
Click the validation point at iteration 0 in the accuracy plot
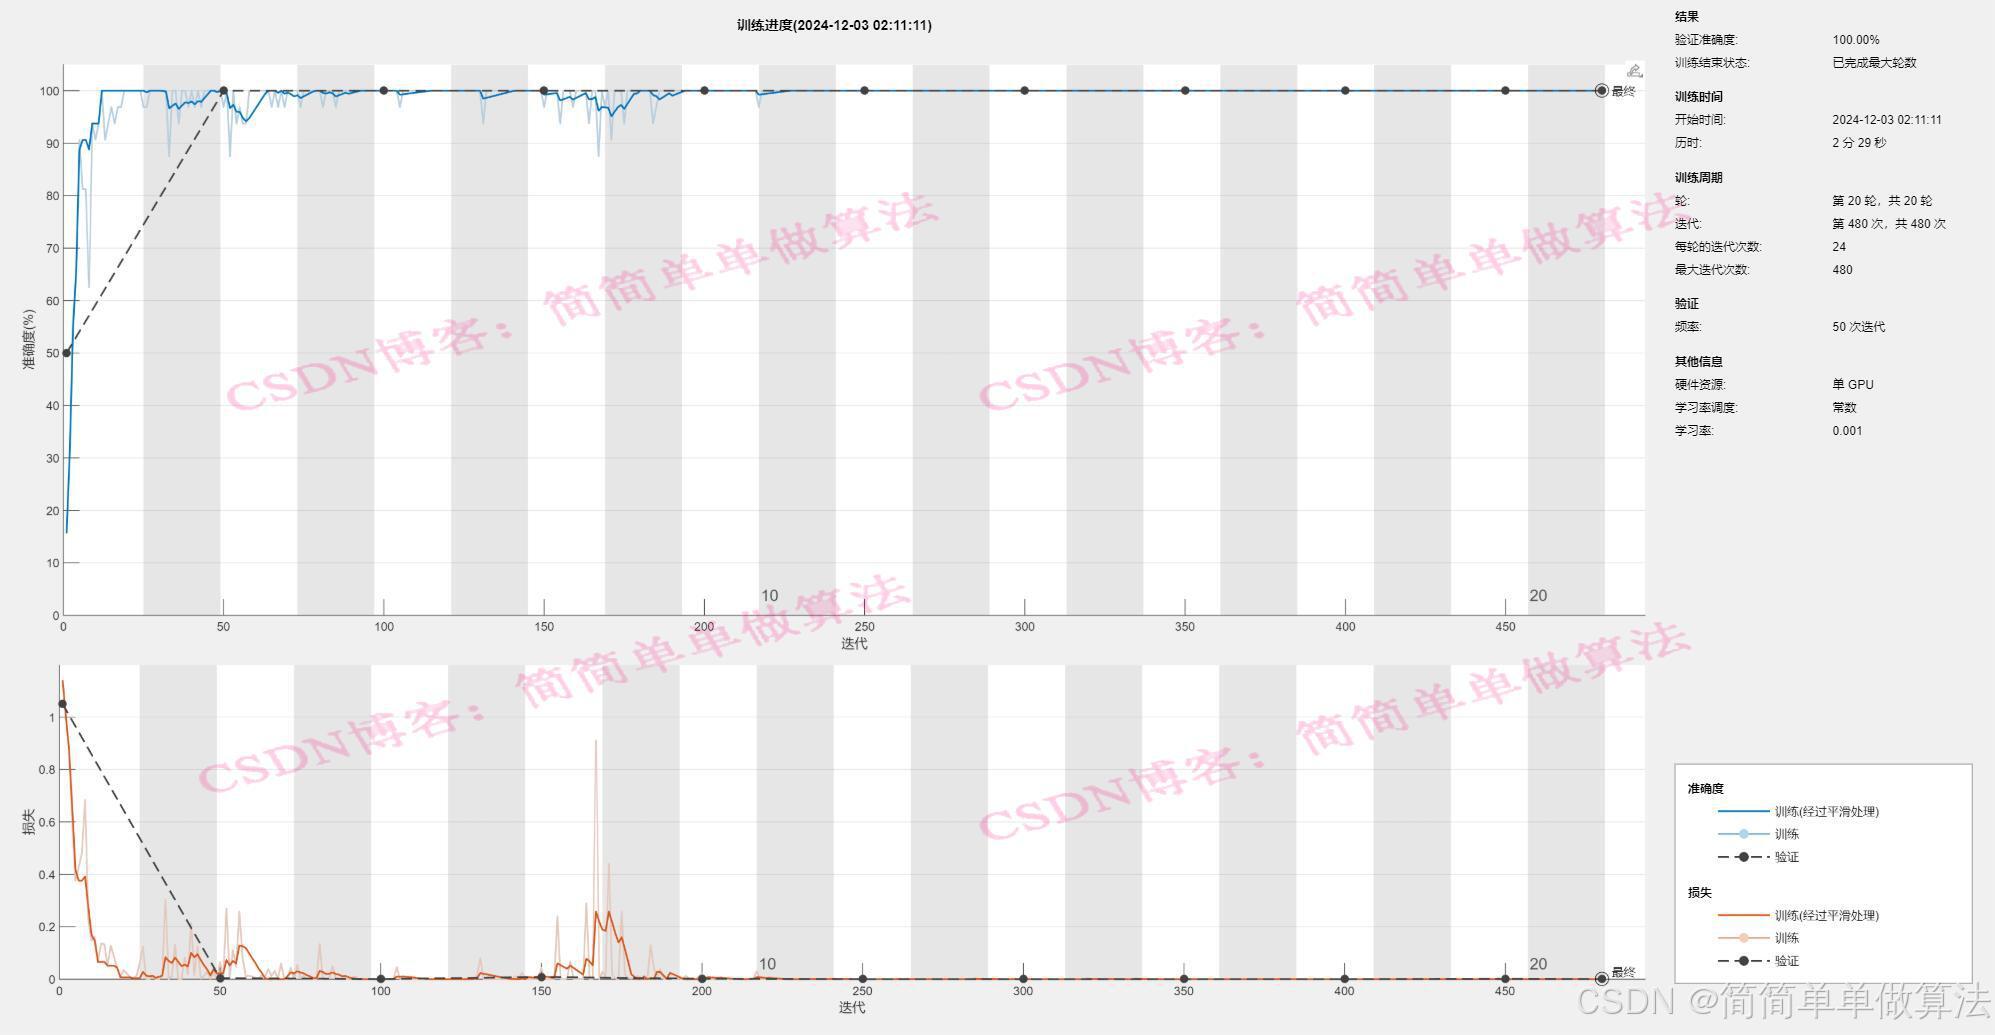[x=67, y=353]
